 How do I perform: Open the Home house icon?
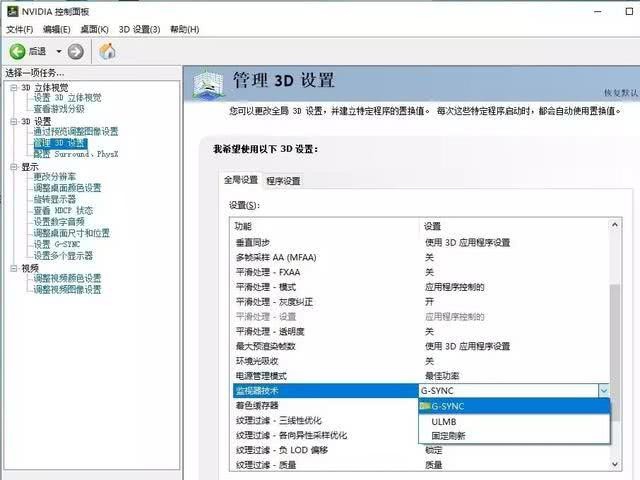(x=107, y=51)
